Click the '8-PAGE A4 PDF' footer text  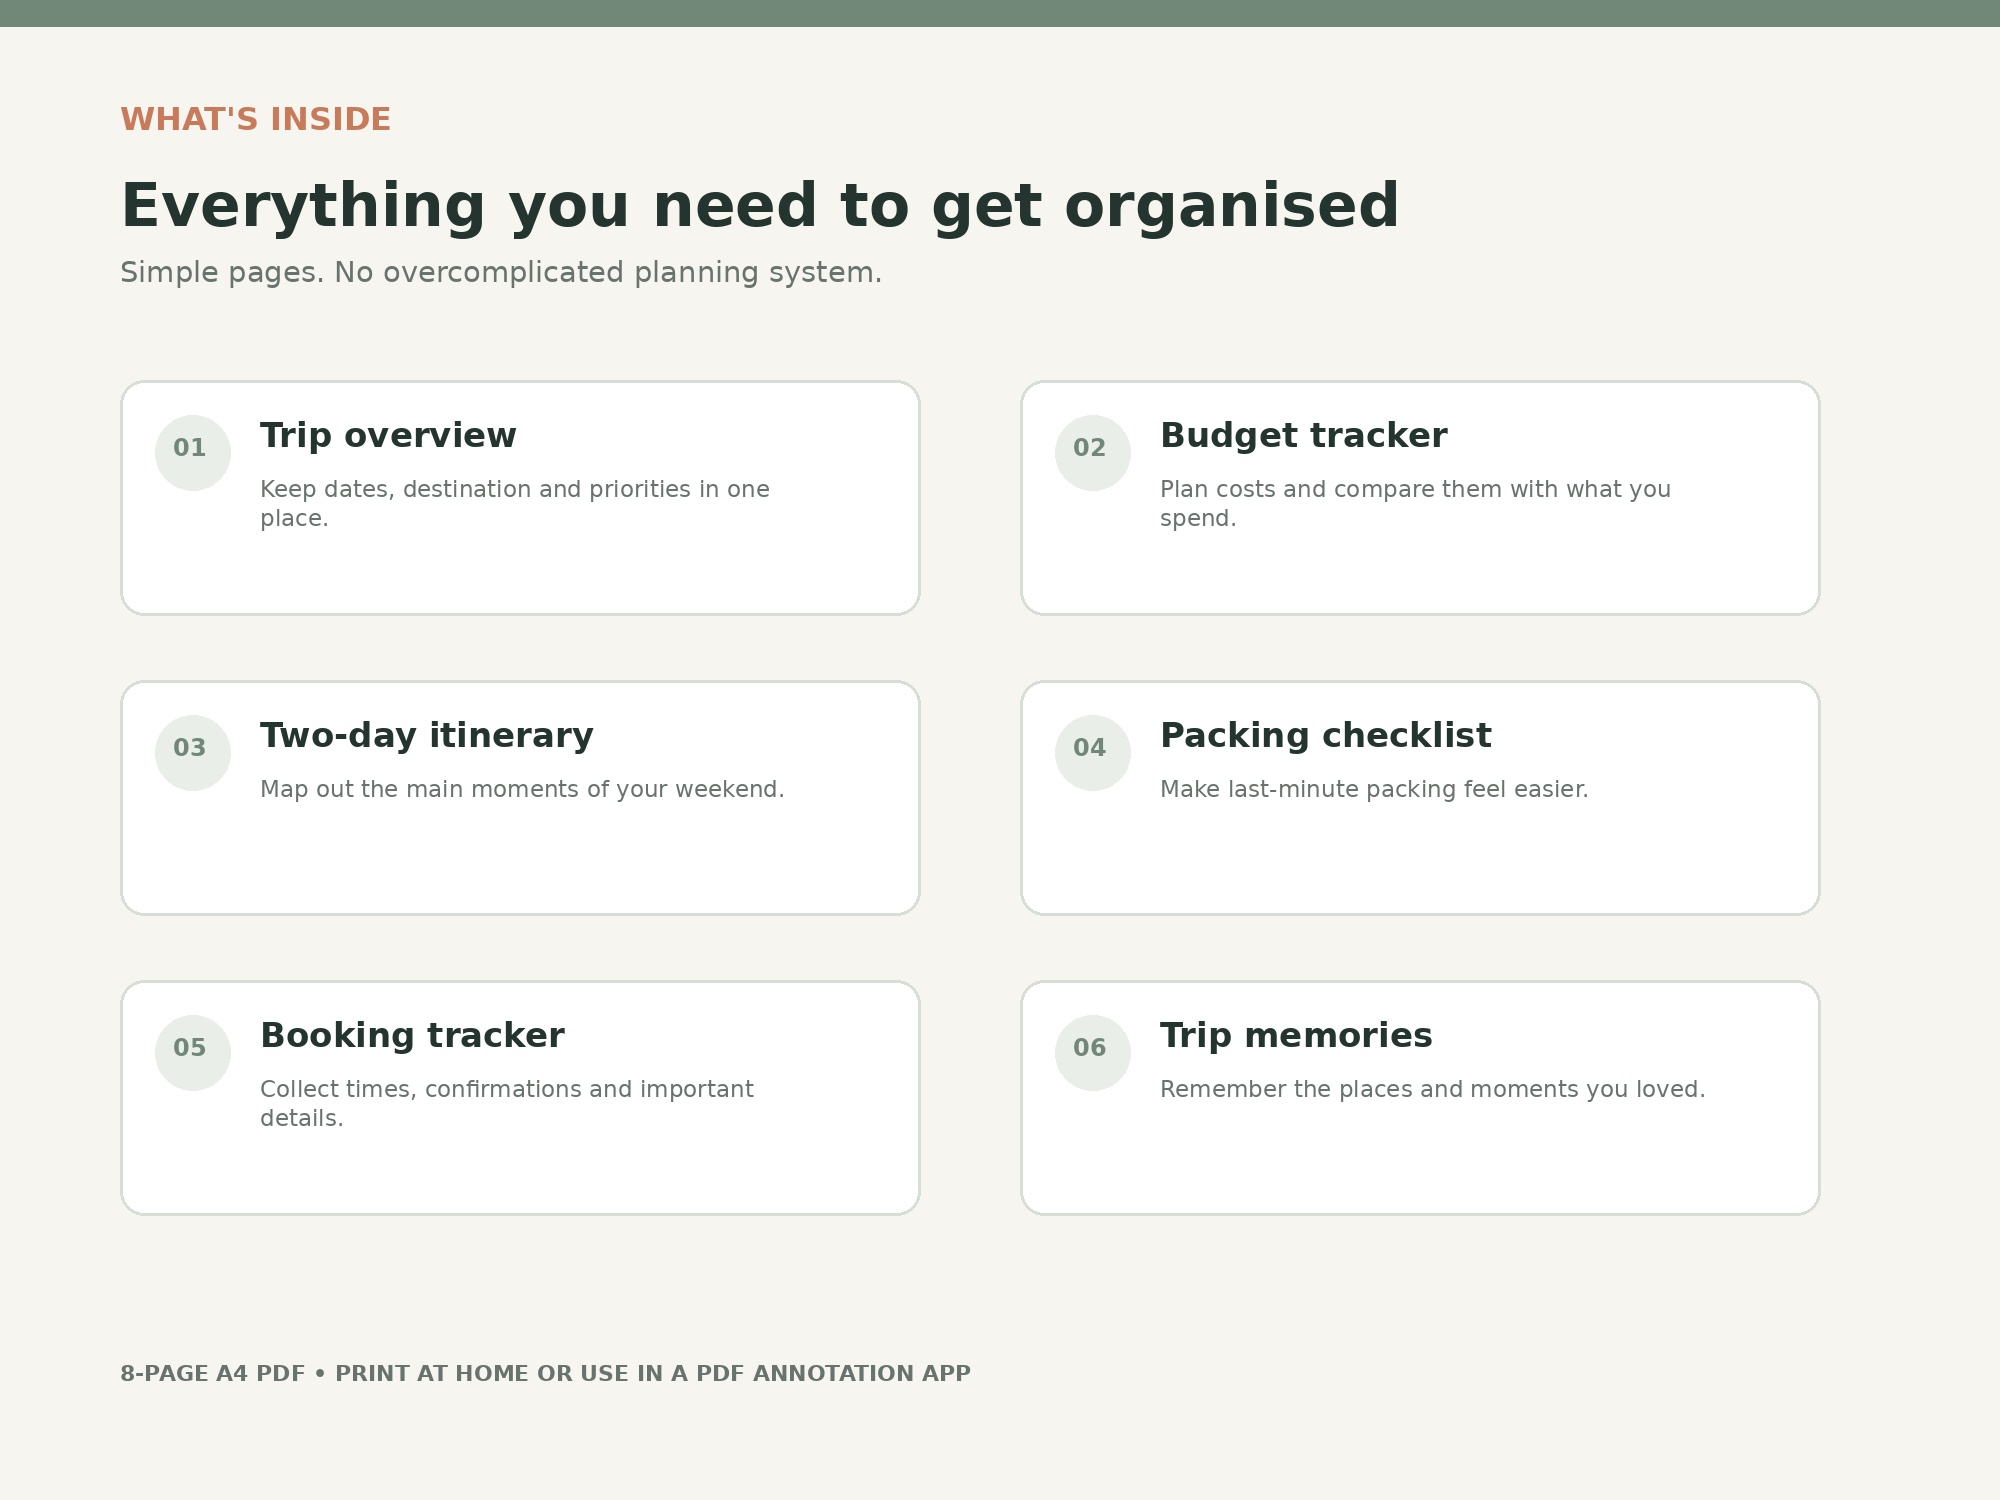[x=545, y=1374]
